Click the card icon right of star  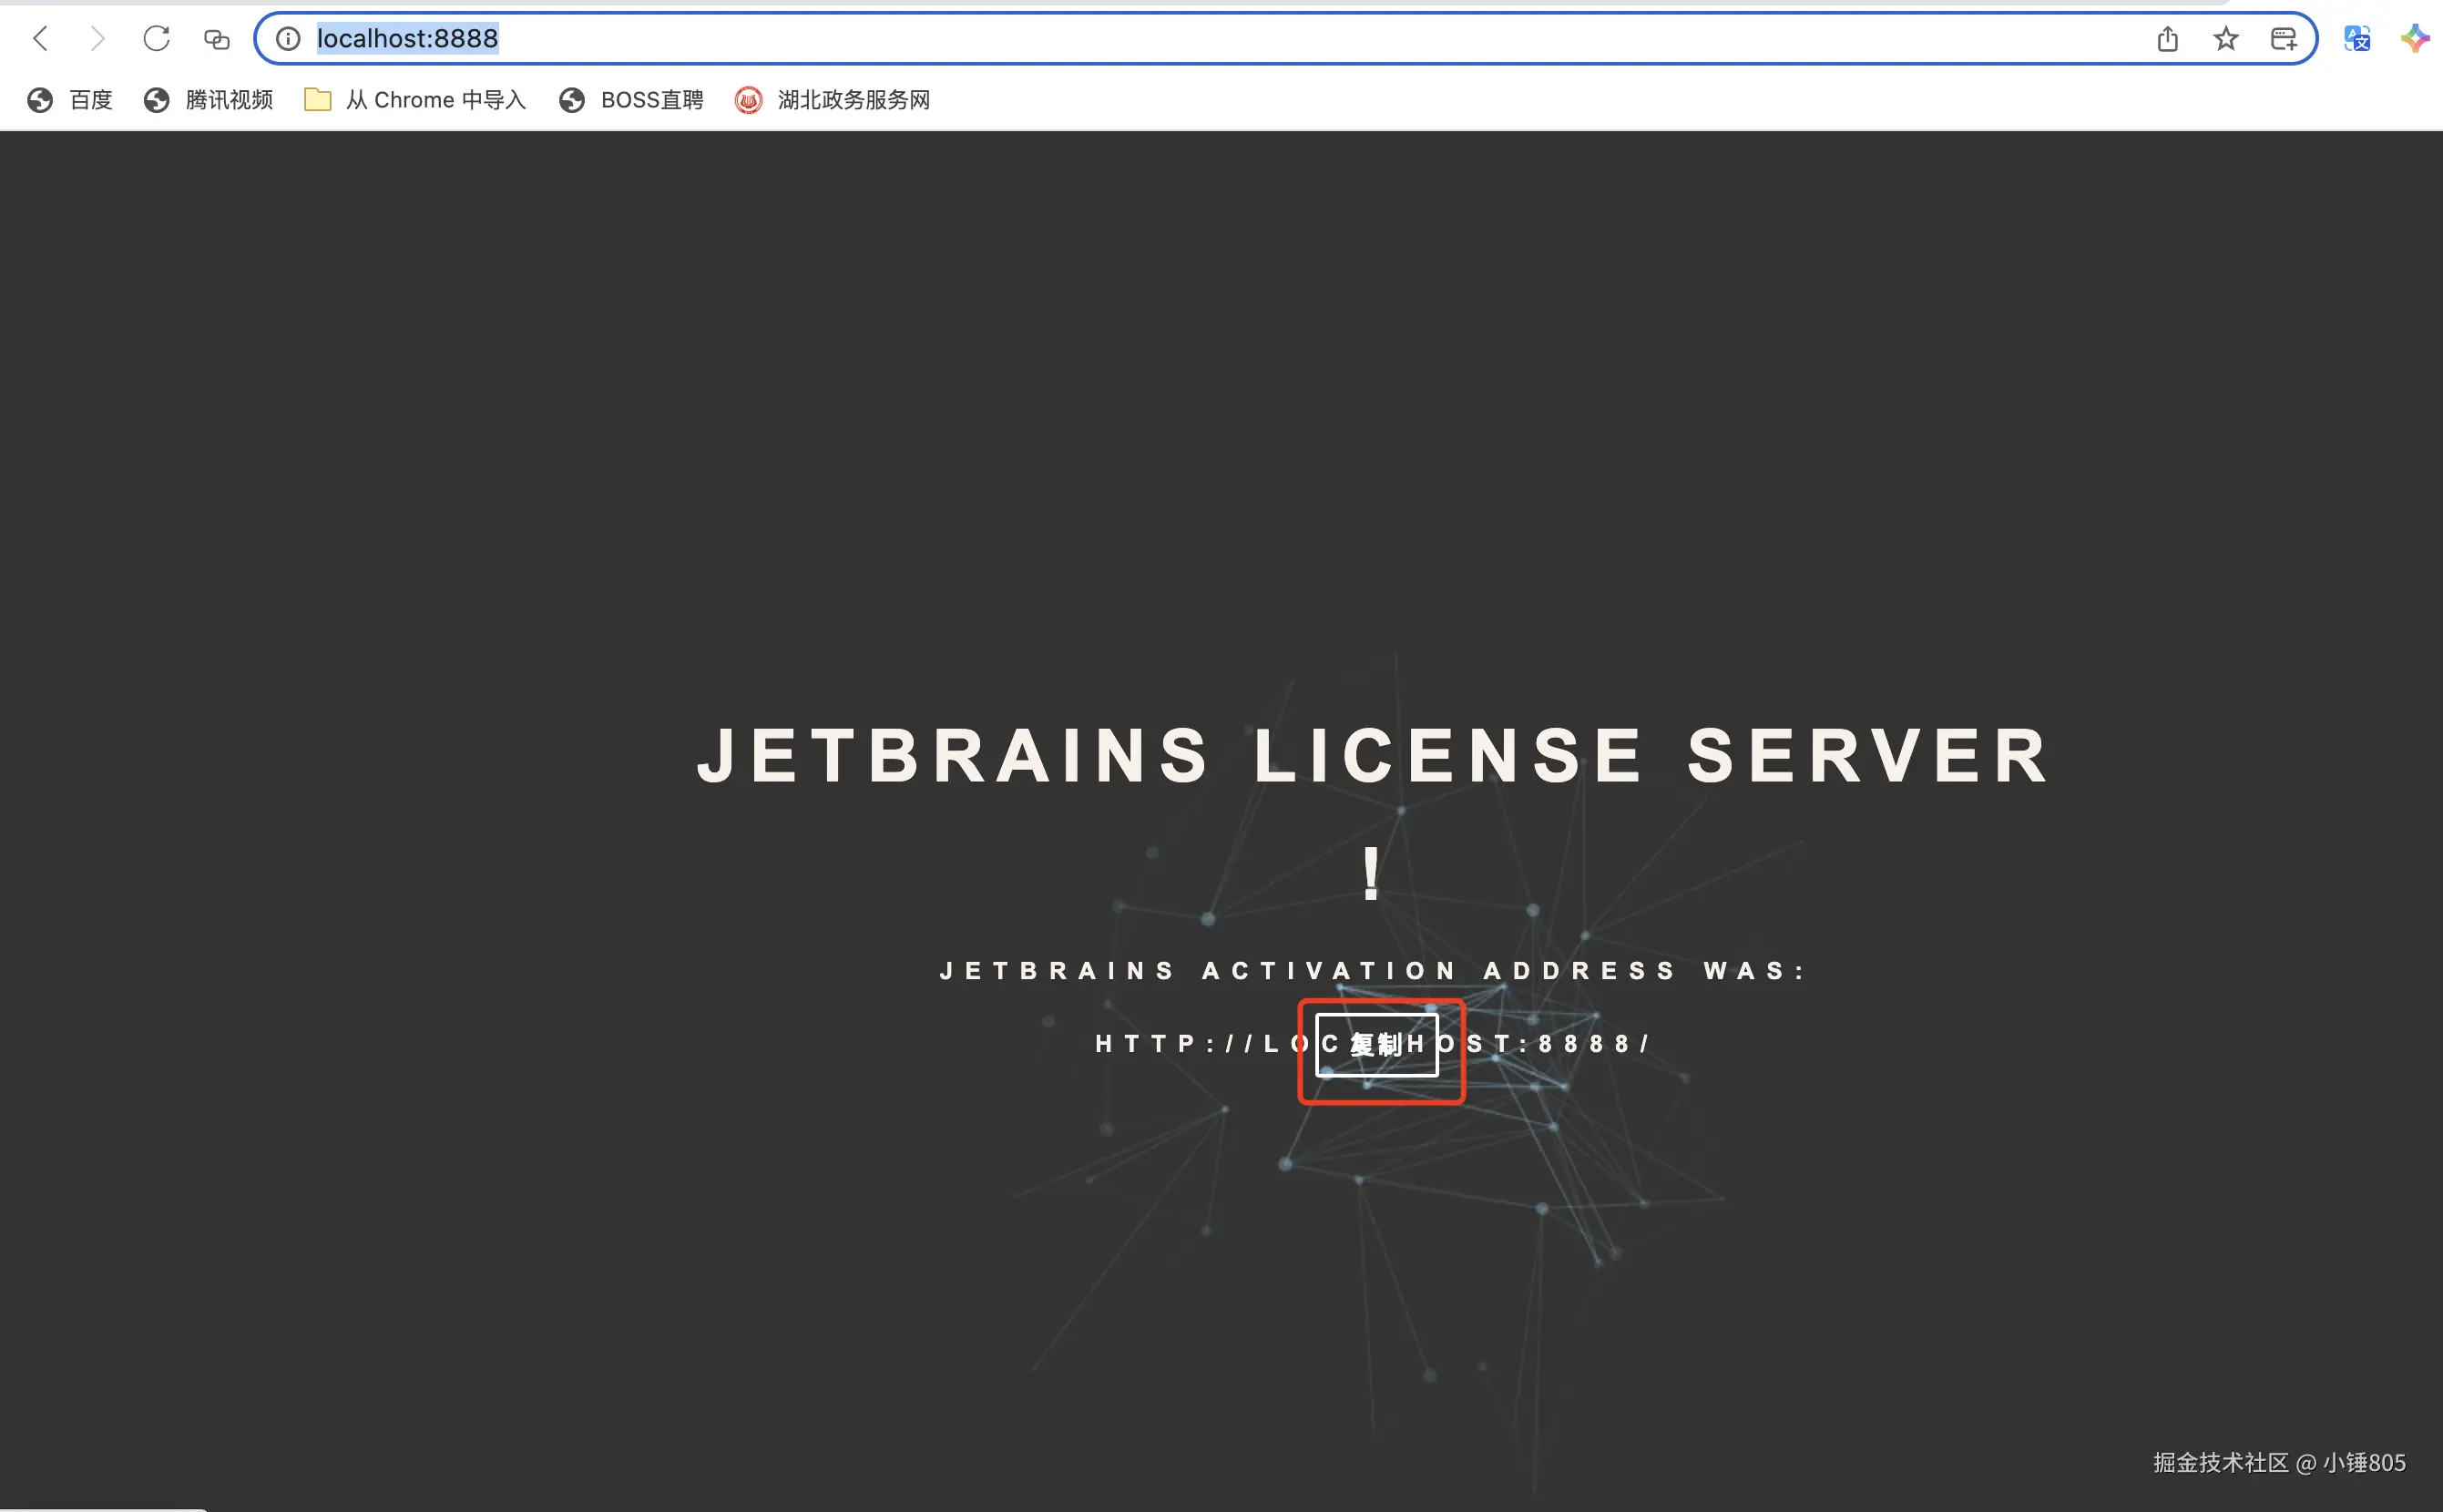2283,39
